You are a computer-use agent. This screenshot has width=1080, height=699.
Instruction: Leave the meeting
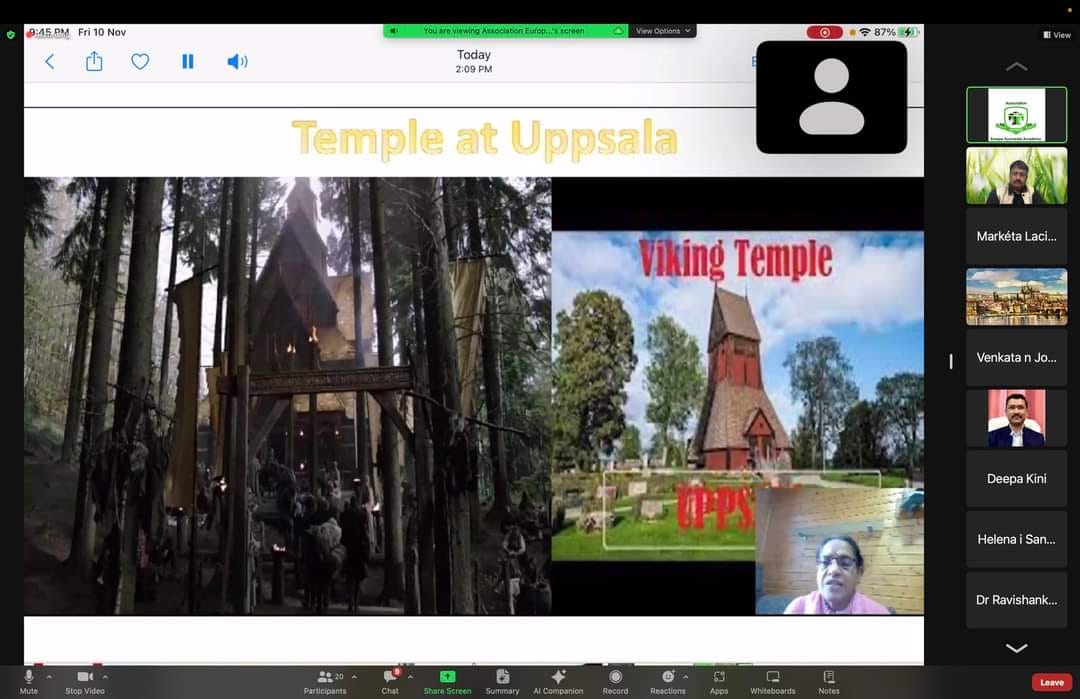pyautogui.click(x=1051, y=682)
